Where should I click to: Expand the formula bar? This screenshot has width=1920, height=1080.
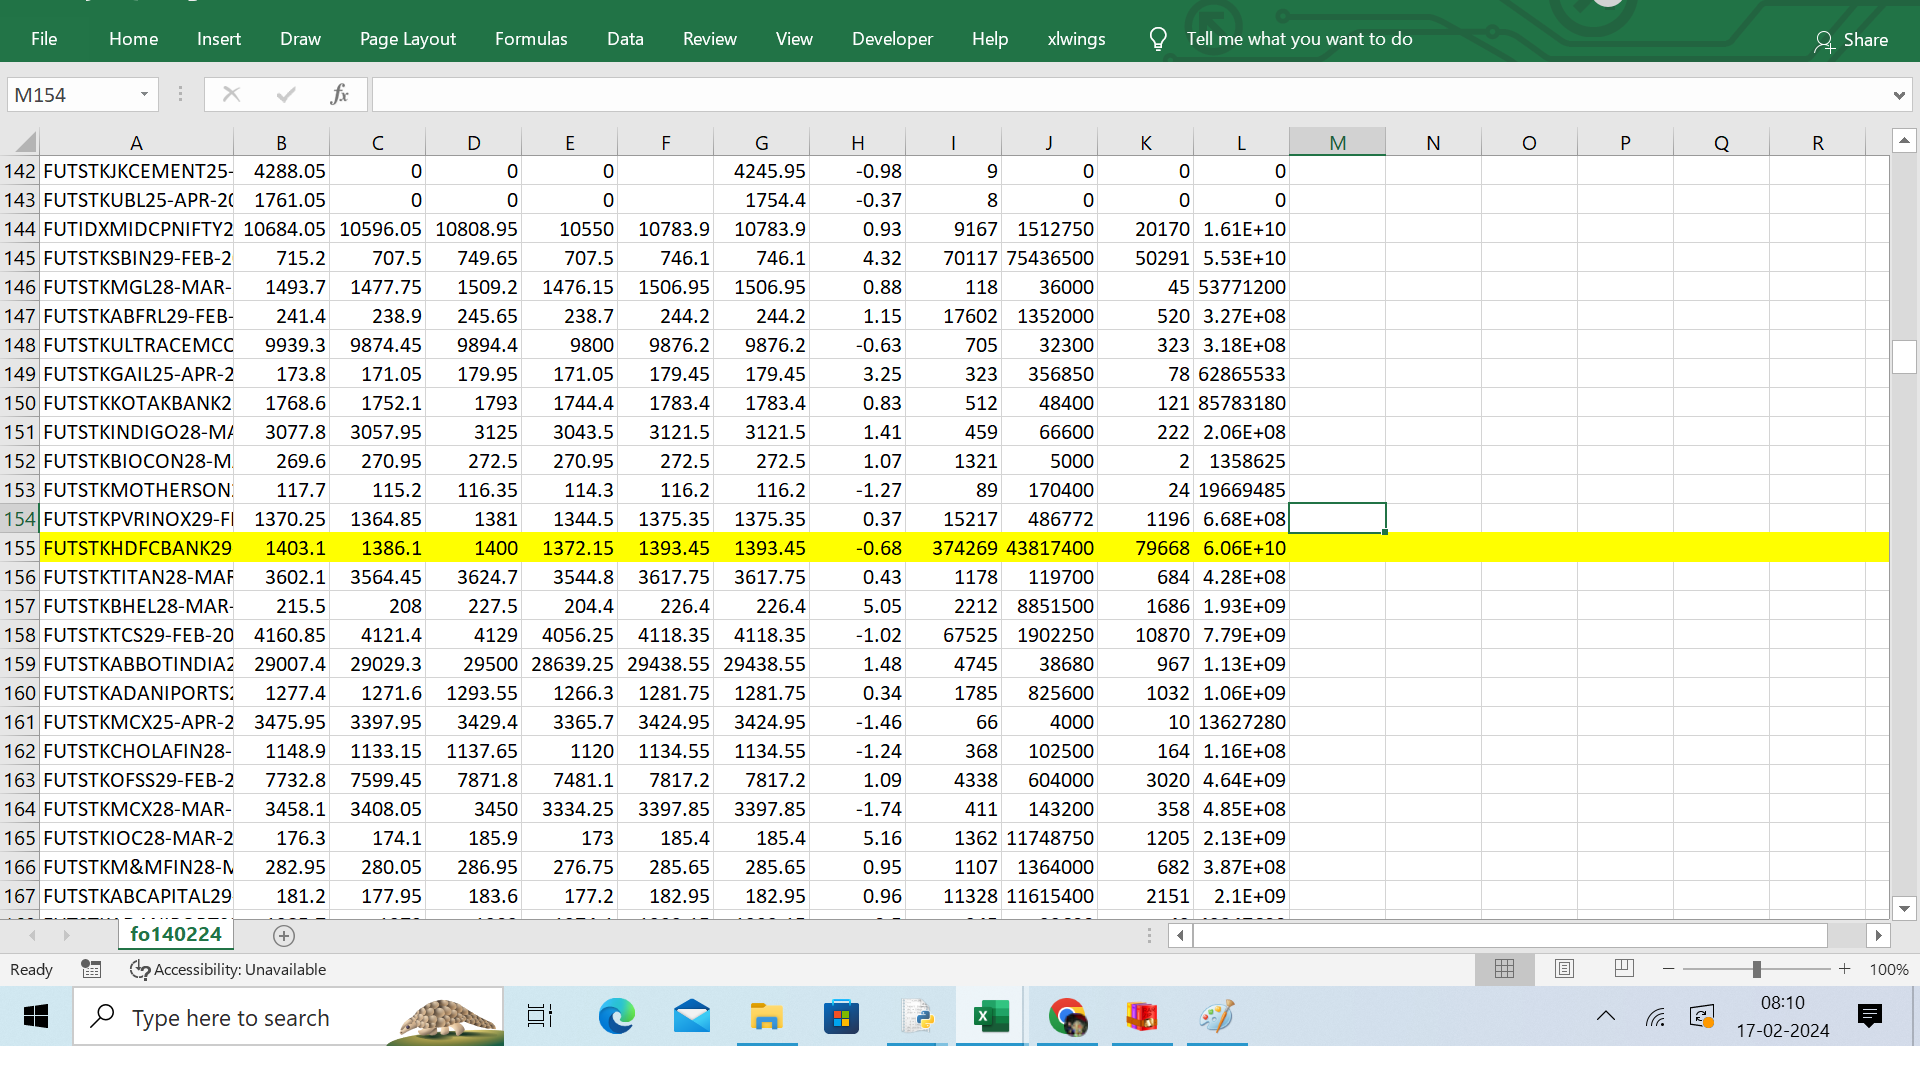1898,95
